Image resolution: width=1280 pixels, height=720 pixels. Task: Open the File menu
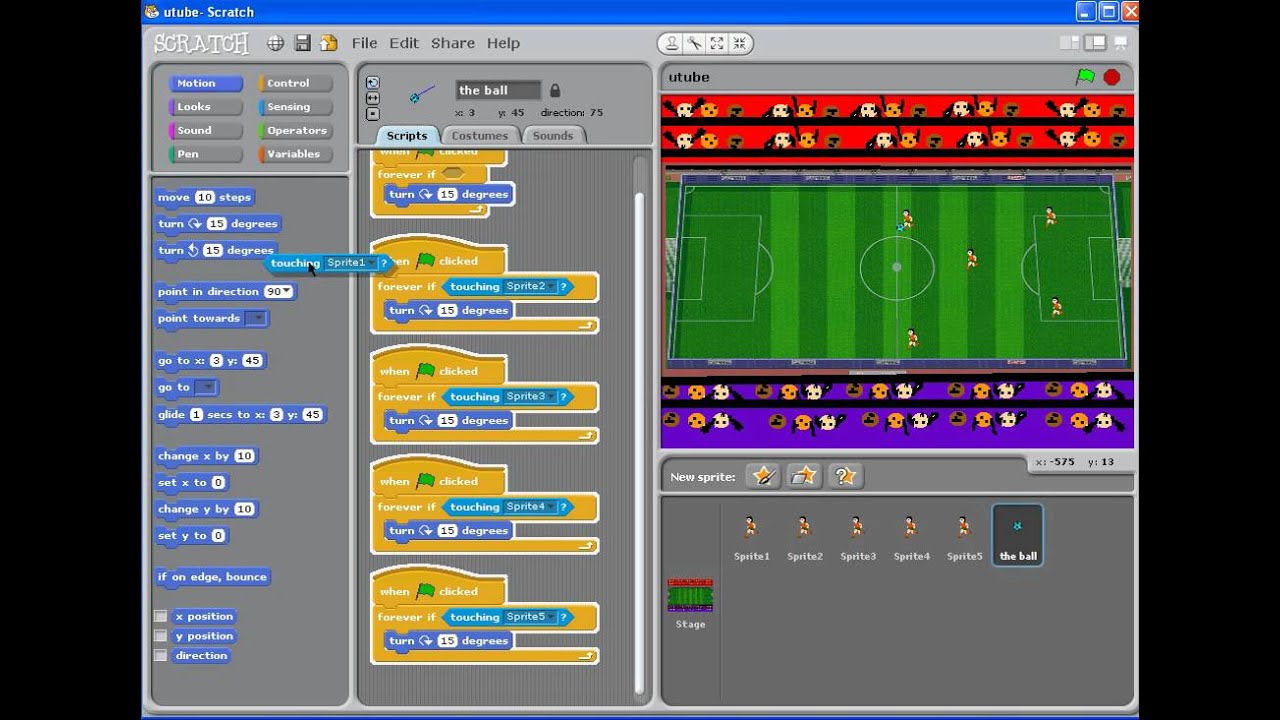(x=364, y=43)
